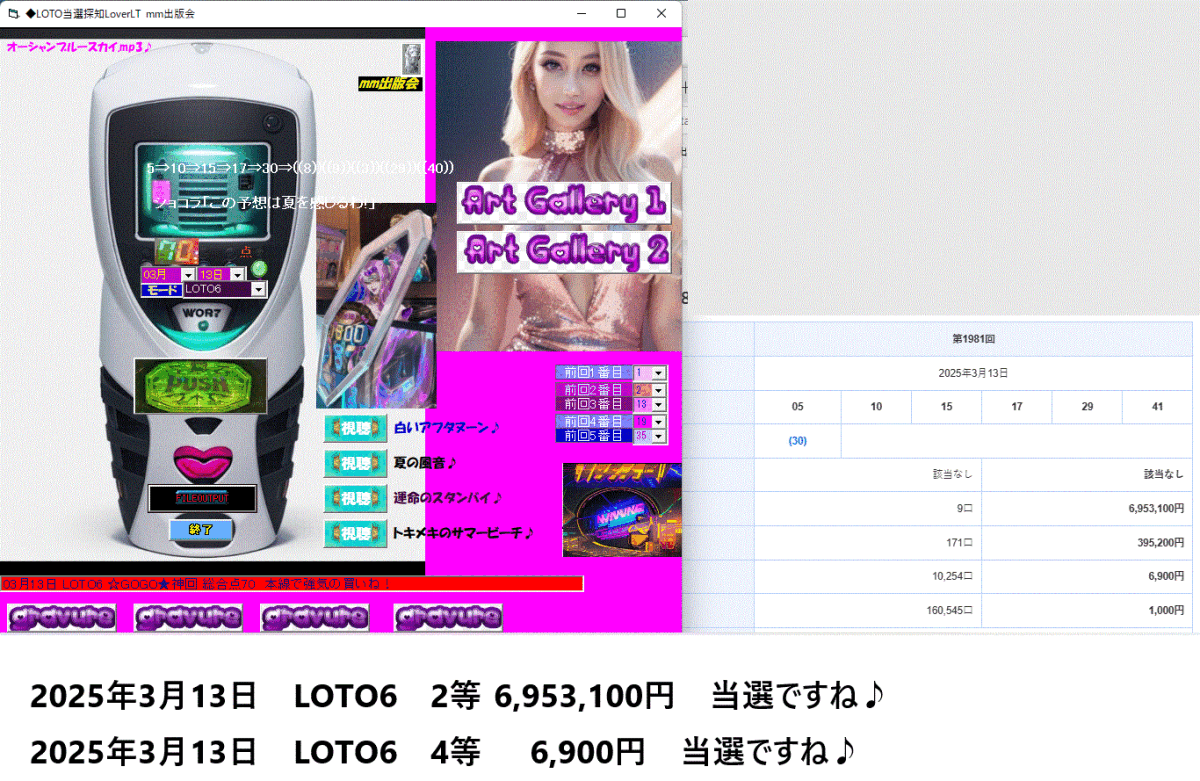Open the モード dropdown set to LOTO6
1200x781 pixels.
[259, 290]
